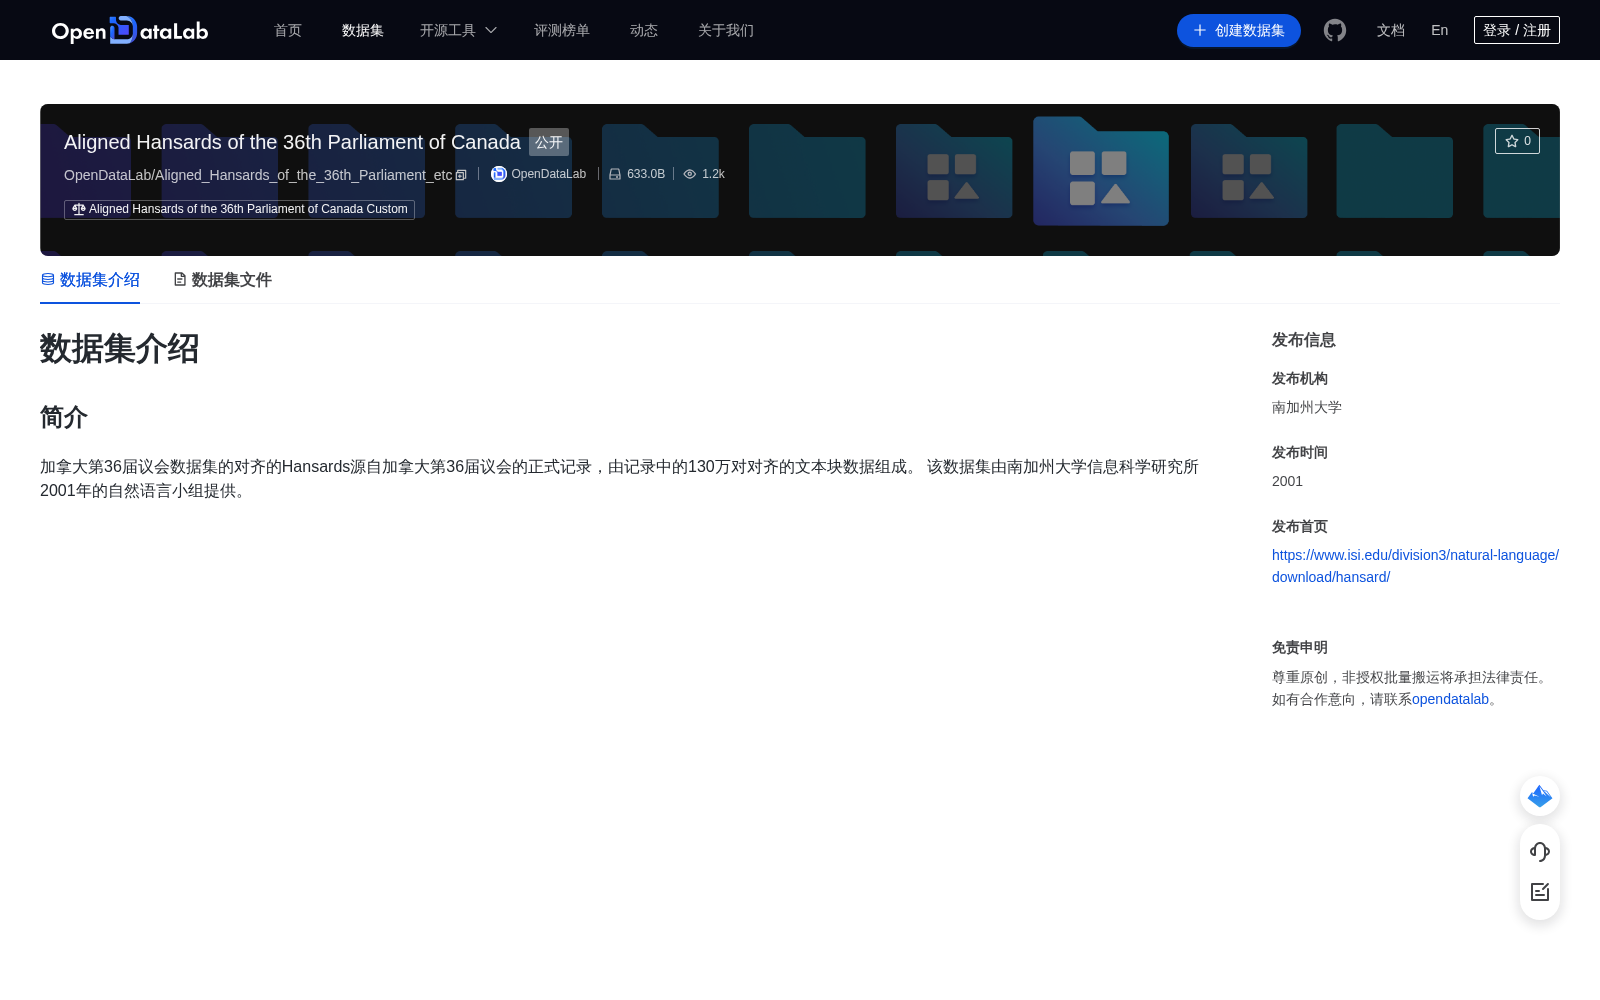The image size is (1600, 1000).
Task: Click the storage size disk icon
Action: click(x=615, y=174)
